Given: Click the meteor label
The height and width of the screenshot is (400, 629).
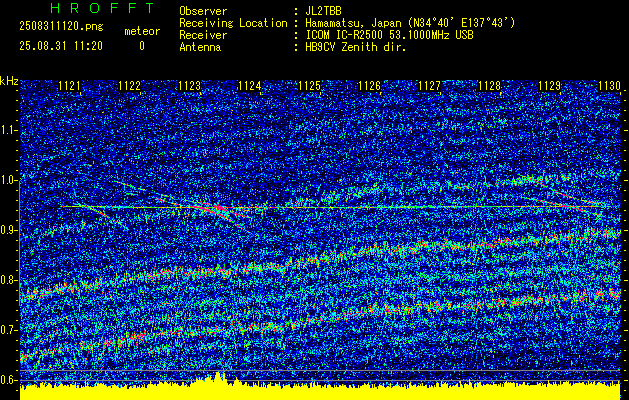Looking at the screenshot, I should tap(142, 31).
